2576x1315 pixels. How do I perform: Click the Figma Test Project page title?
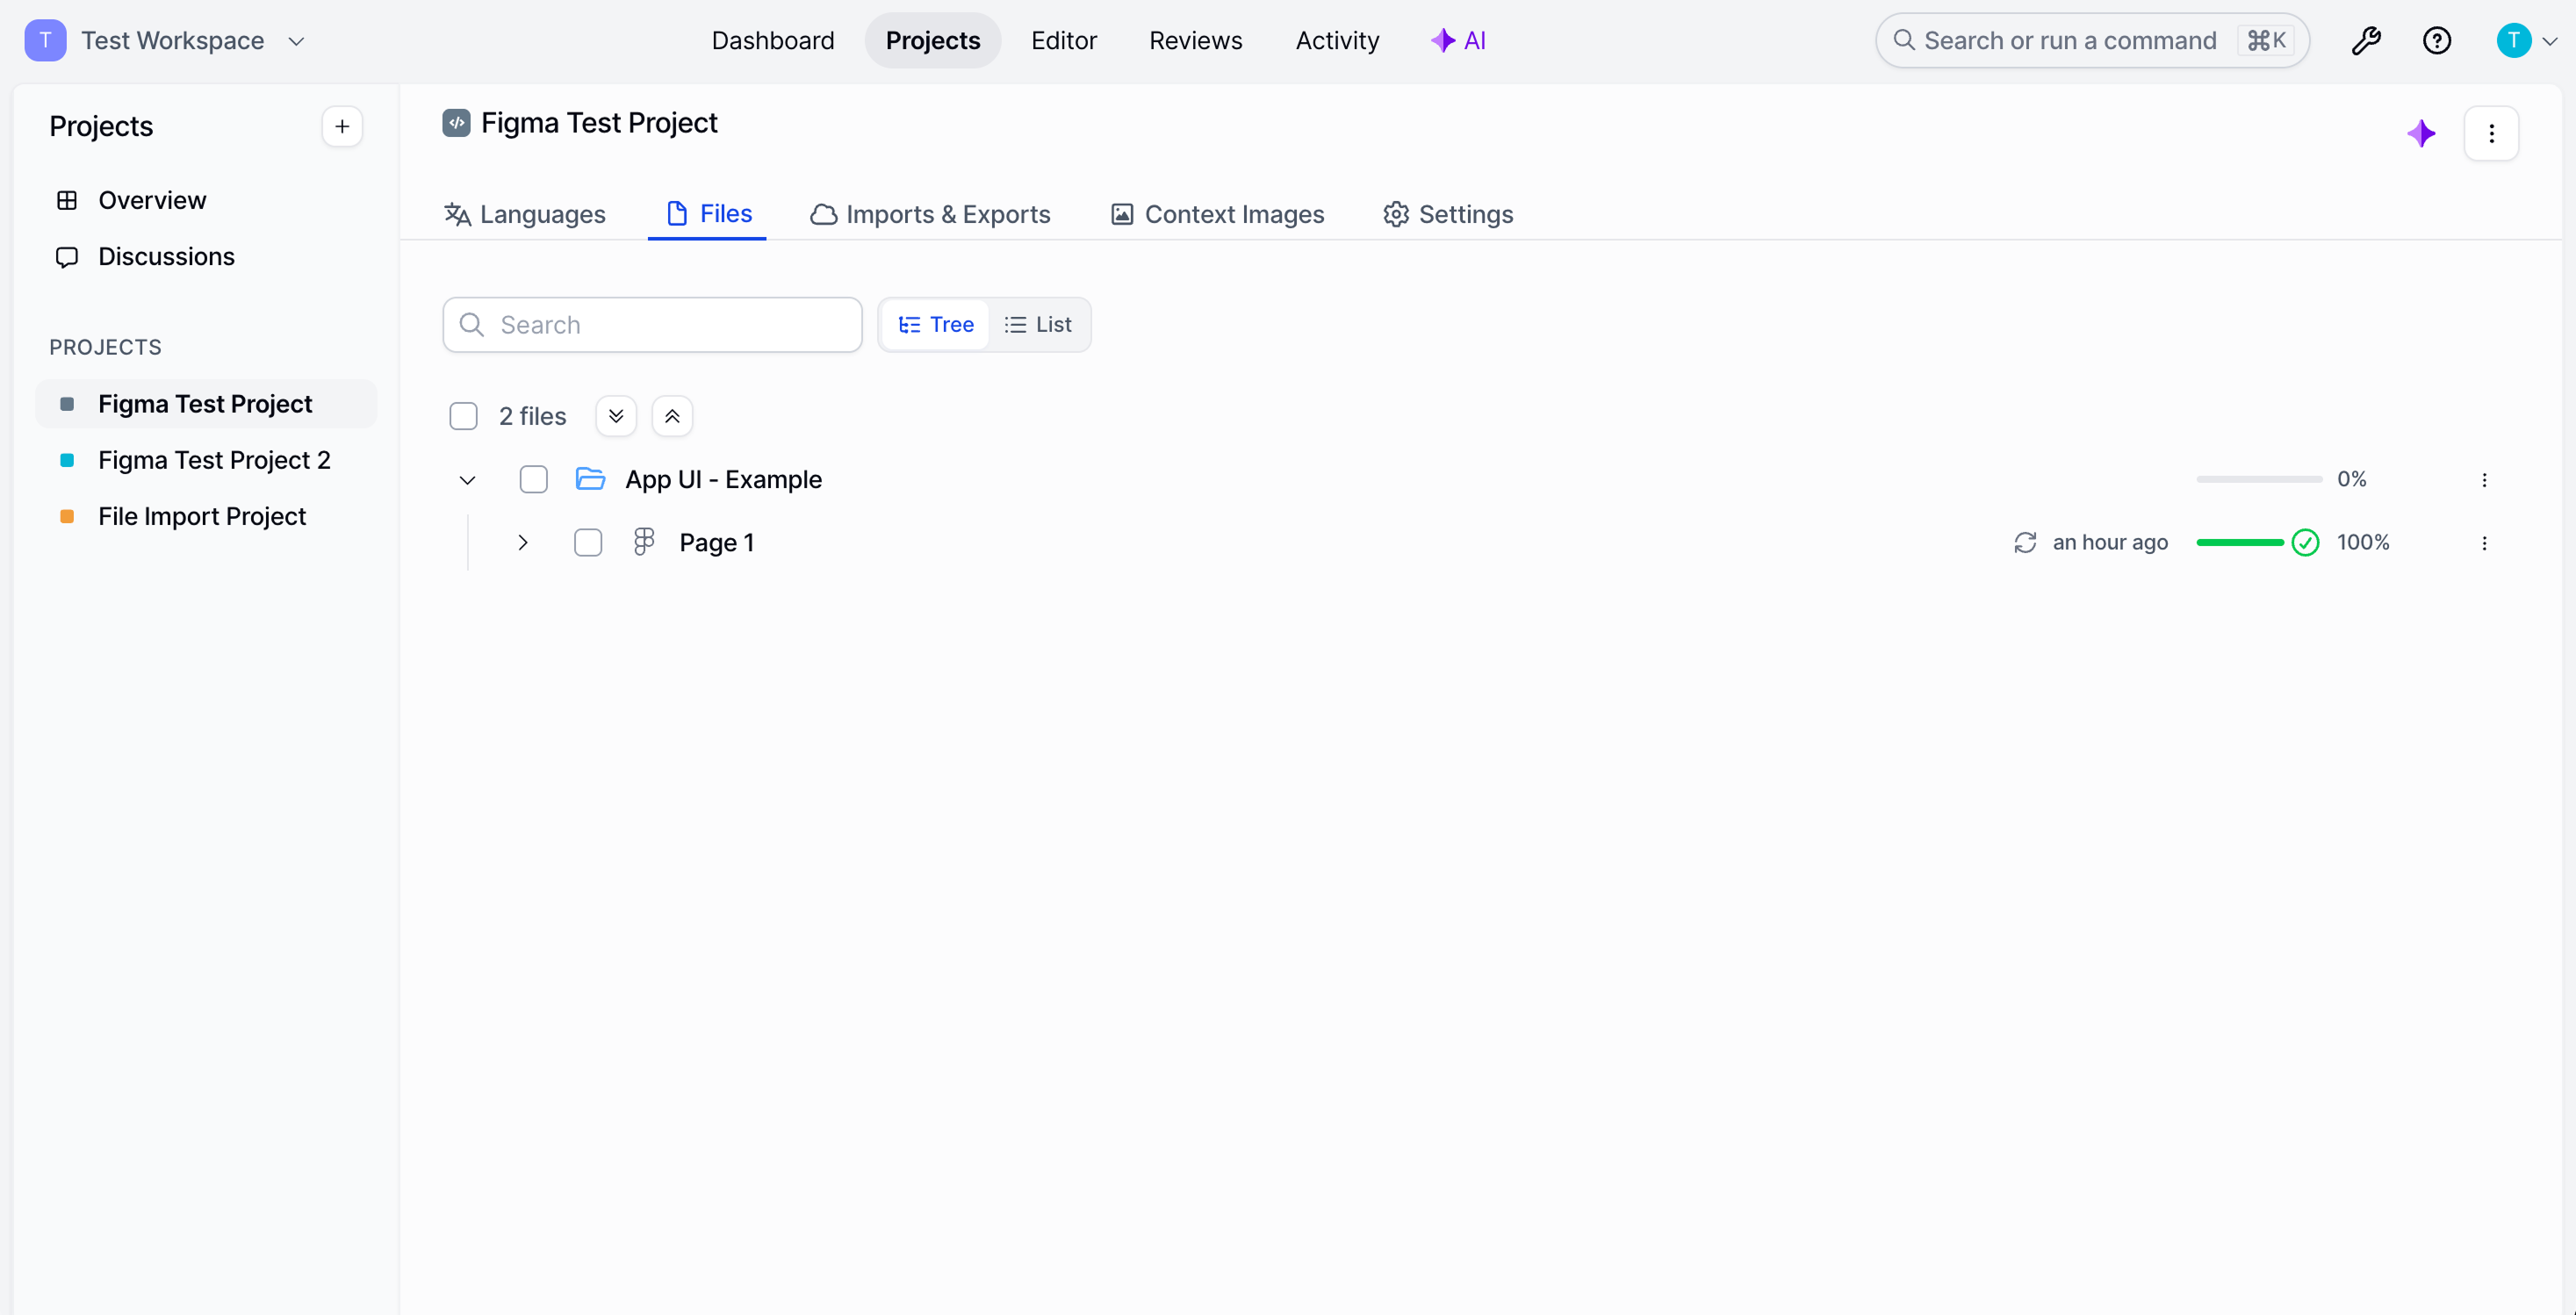[599, 123]
